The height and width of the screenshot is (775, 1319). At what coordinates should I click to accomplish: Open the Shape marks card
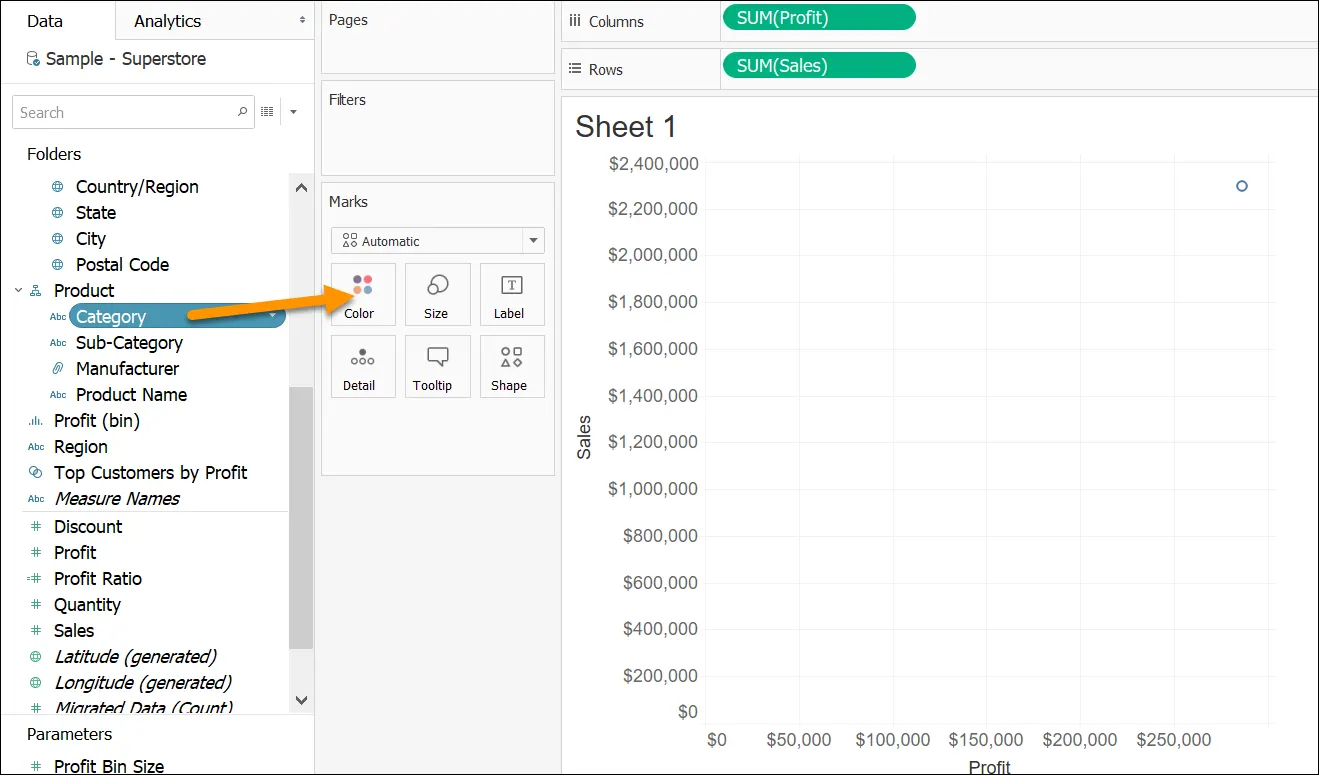[x=512, y=366]
